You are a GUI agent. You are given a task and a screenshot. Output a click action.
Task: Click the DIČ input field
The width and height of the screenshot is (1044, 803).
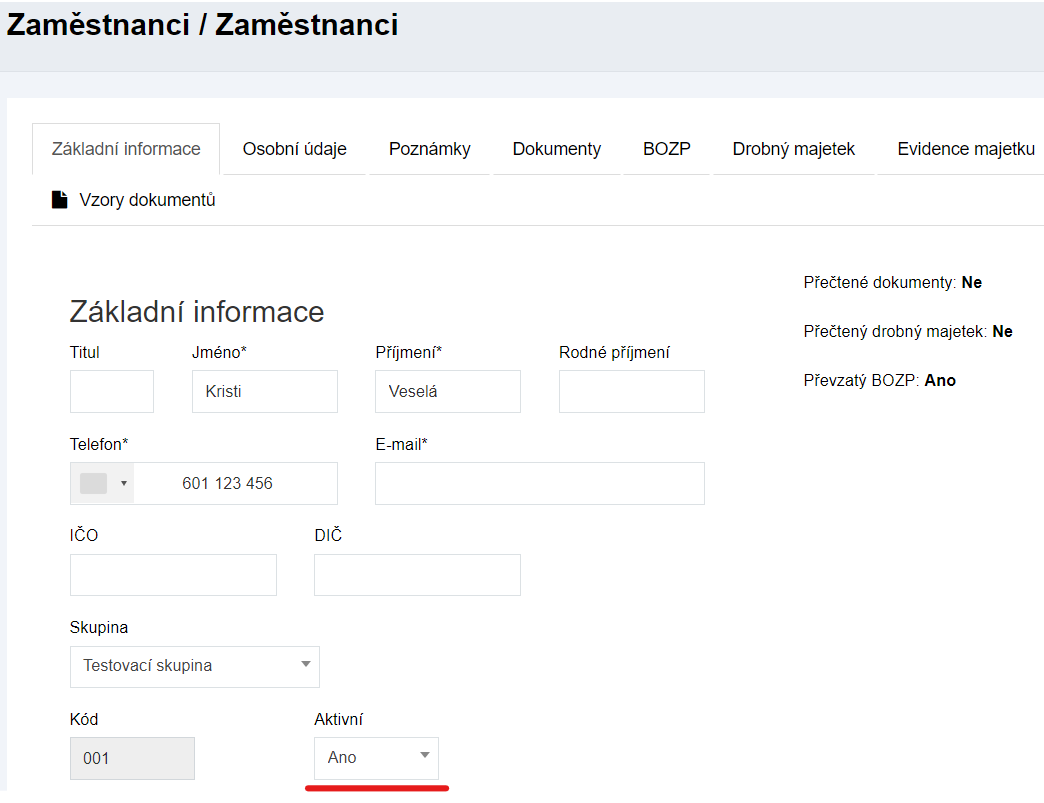click(417, 575)
